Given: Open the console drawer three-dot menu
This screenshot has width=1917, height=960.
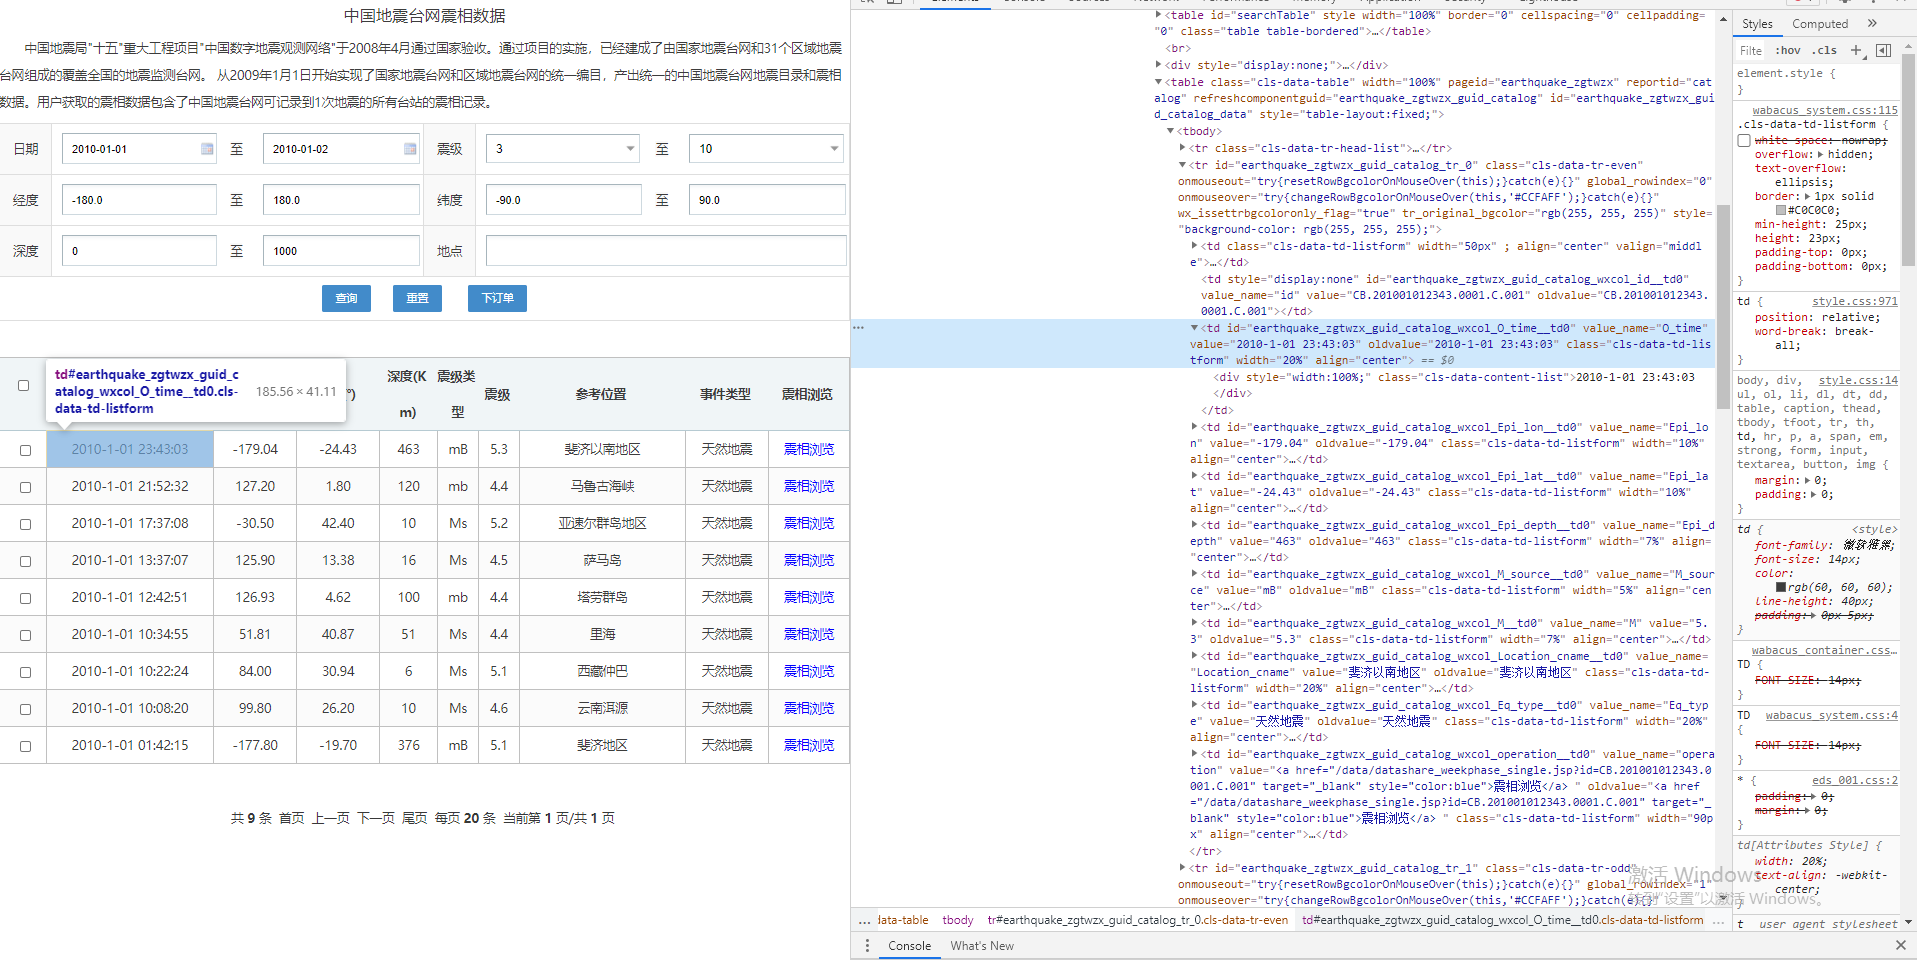Looking at the screenshot, I should pyautogui.click(x=867, y=946).
